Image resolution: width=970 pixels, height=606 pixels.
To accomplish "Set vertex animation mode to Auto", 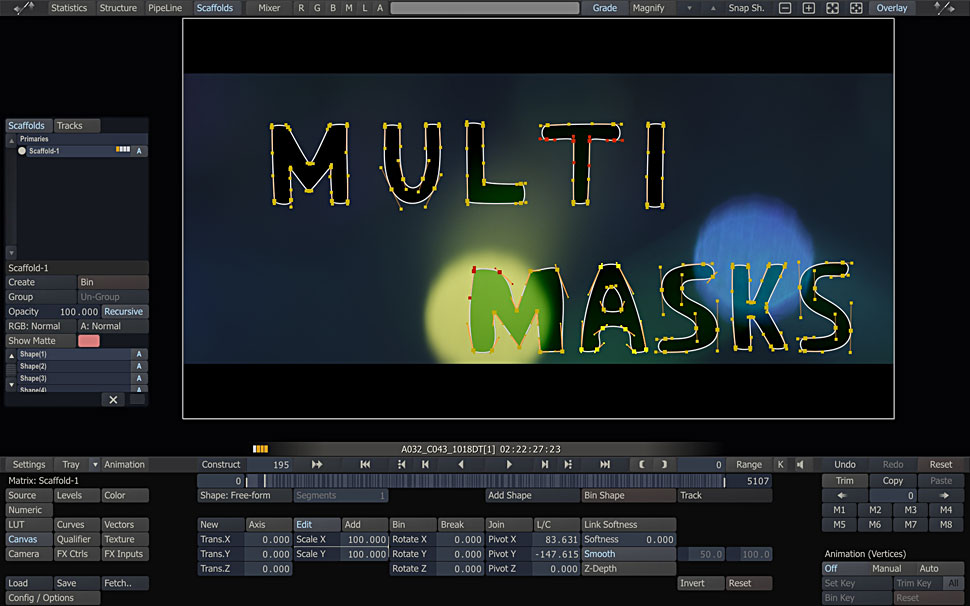I will pos(928,569).
